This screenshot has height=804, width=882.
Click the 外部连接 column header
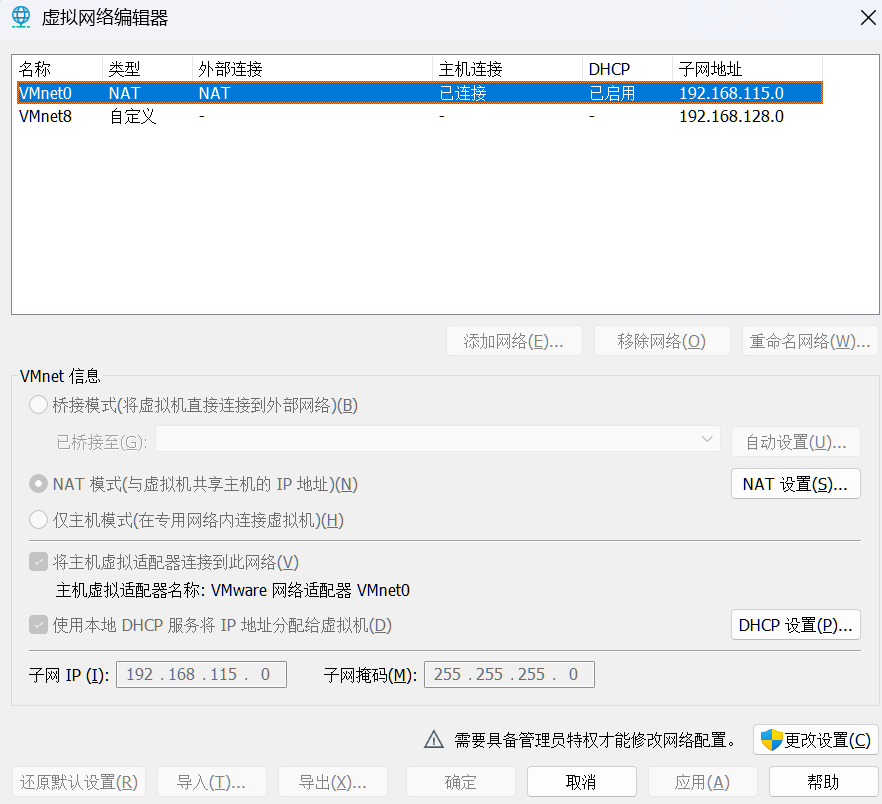(312, 69)
